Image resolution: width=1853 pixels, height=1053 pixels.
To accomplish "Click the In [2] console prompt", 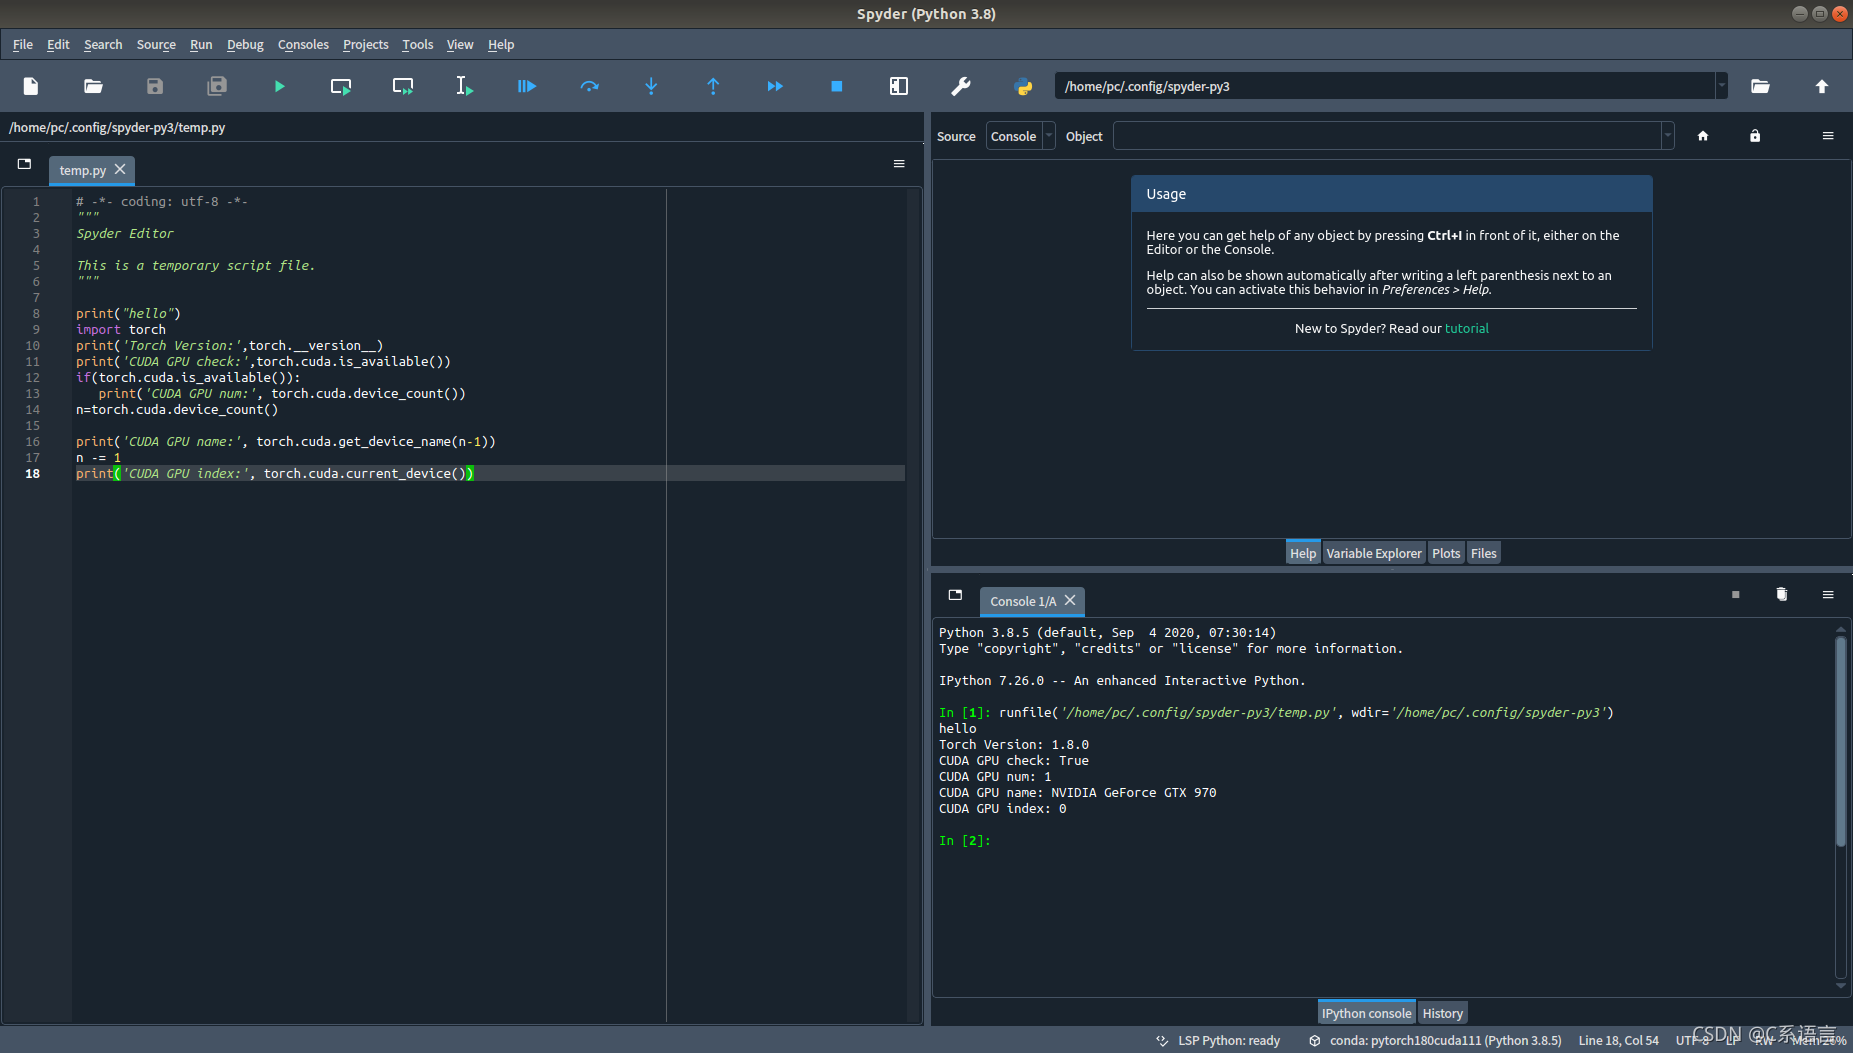I will (x=965, y=841).
